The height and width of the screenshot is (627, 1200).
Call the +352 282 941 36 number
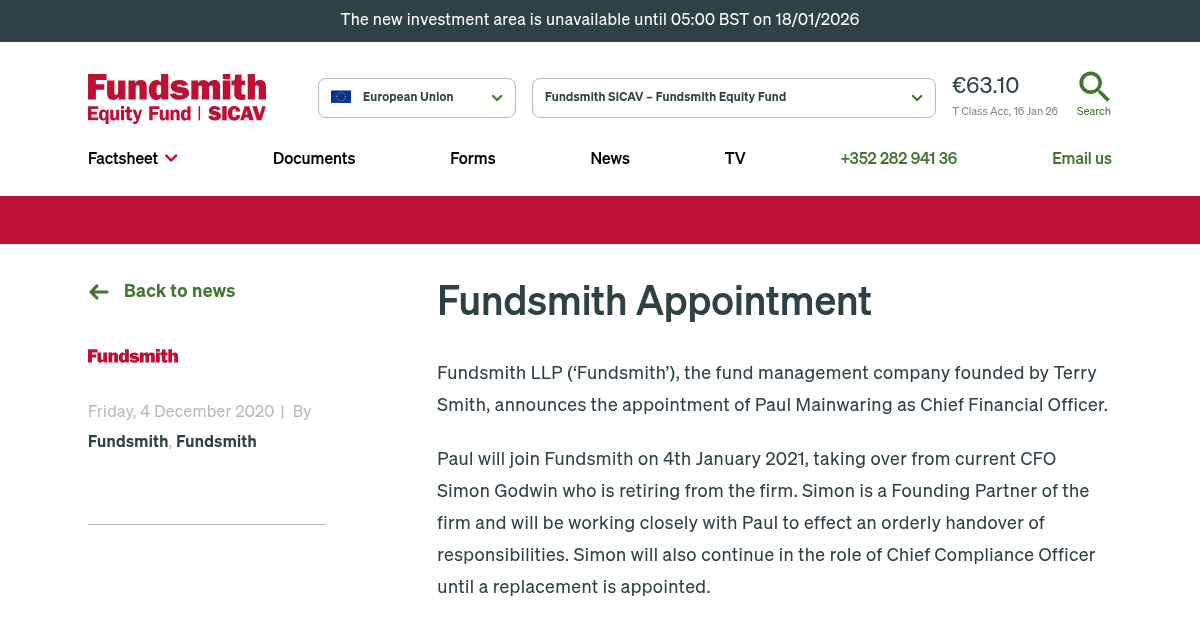898,158
